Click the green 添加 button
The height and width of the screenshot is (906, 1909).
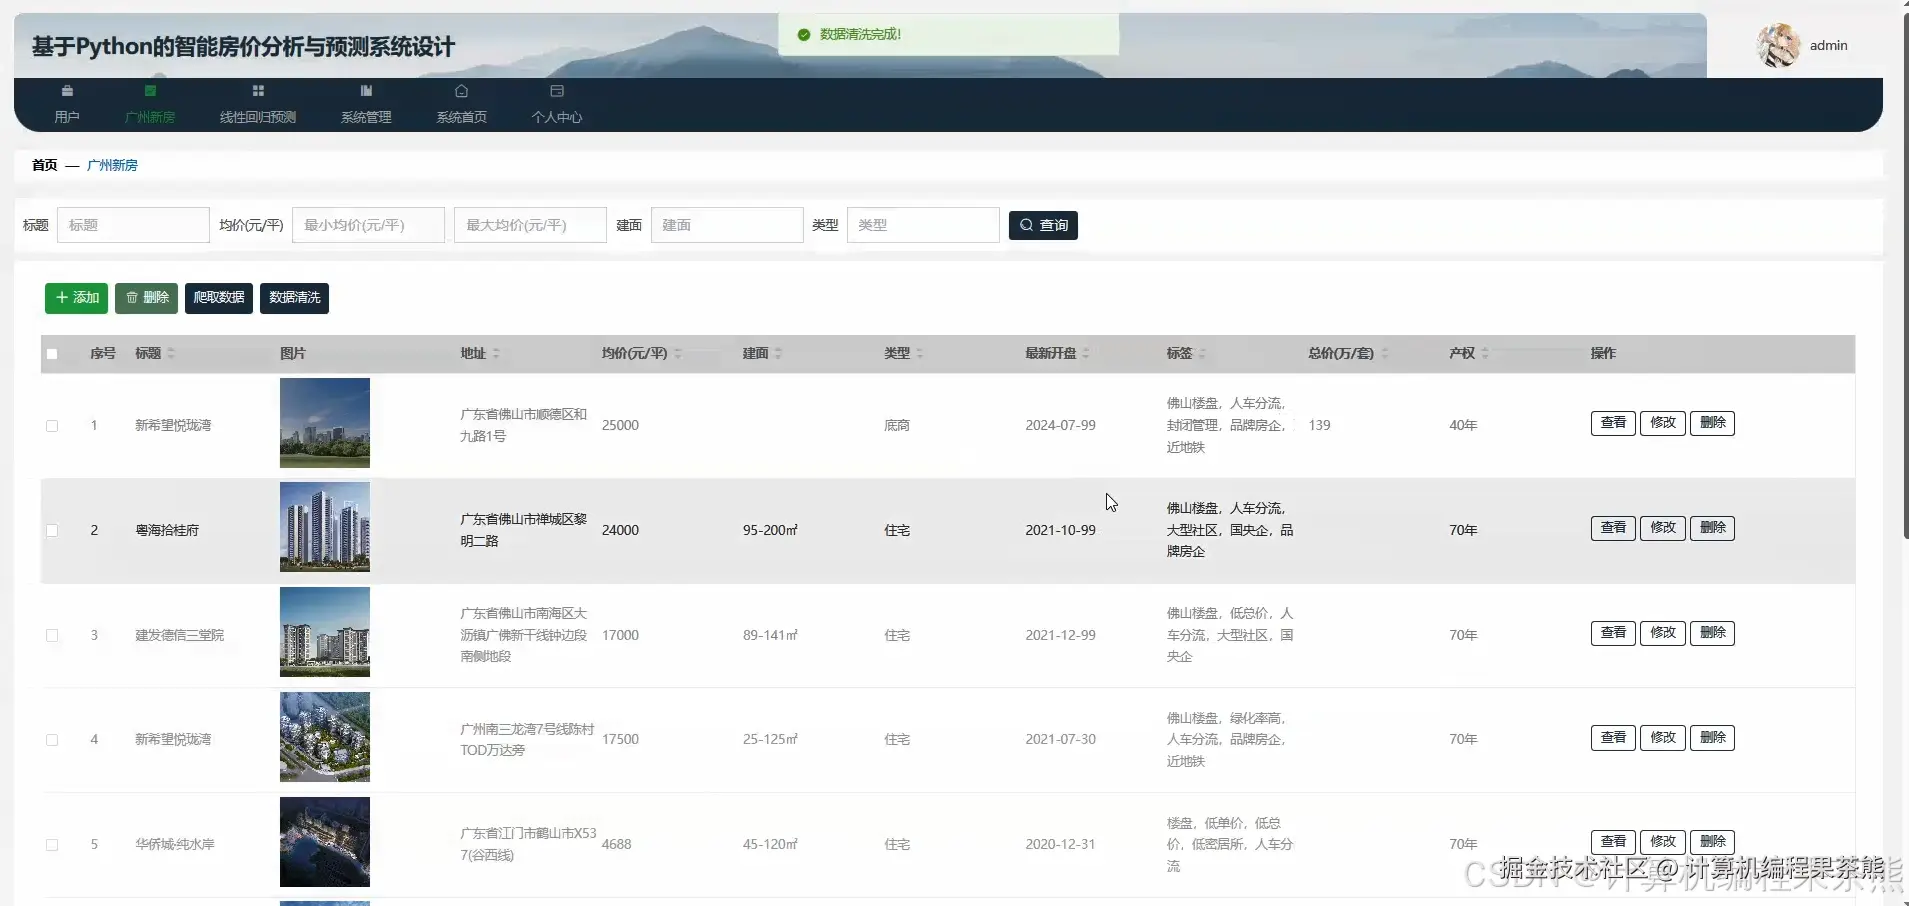[76, 298]
